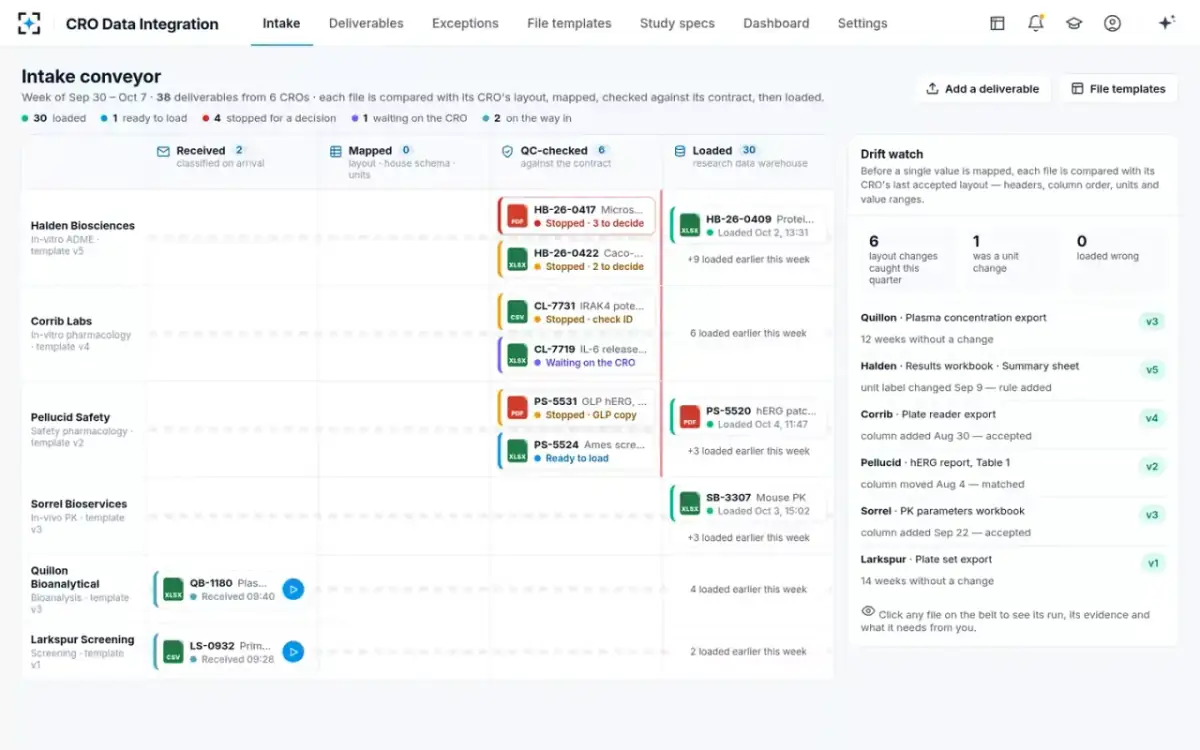Open the File templates tab
The height and width of the screenshot is (750, 1200).
point(569,23)
